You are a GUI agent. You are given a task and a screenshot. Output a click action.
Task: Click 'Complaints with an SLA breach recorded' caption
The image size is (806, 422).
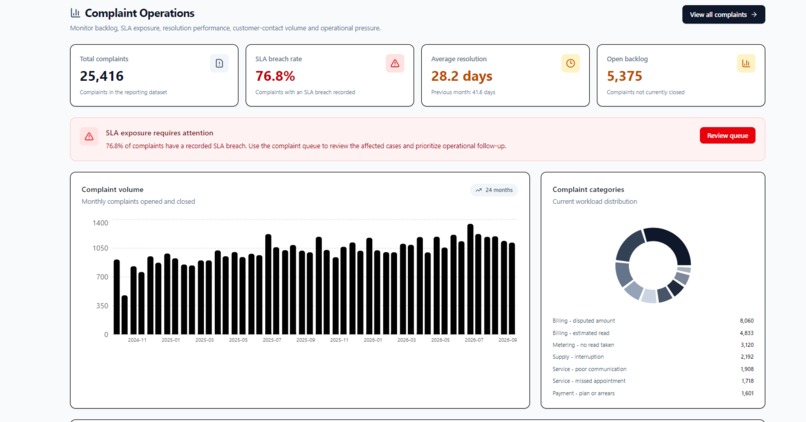(x=305, y=93)
